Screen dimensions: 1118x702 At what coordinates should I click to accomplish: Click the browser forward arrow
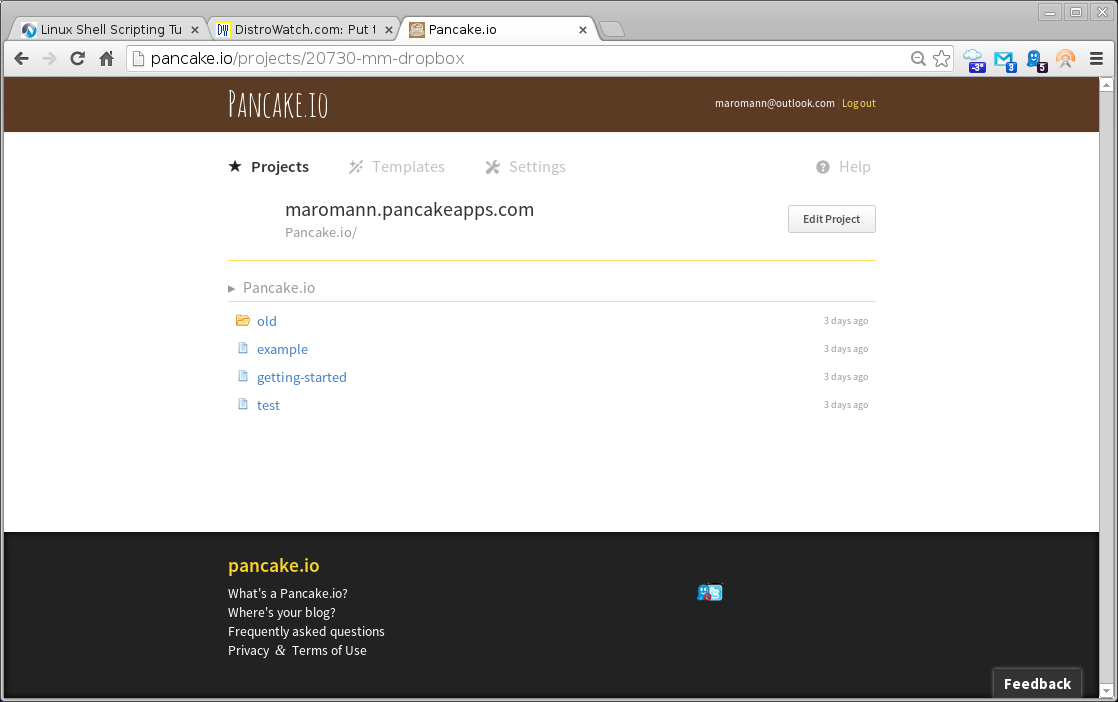(x=49, y=59)
